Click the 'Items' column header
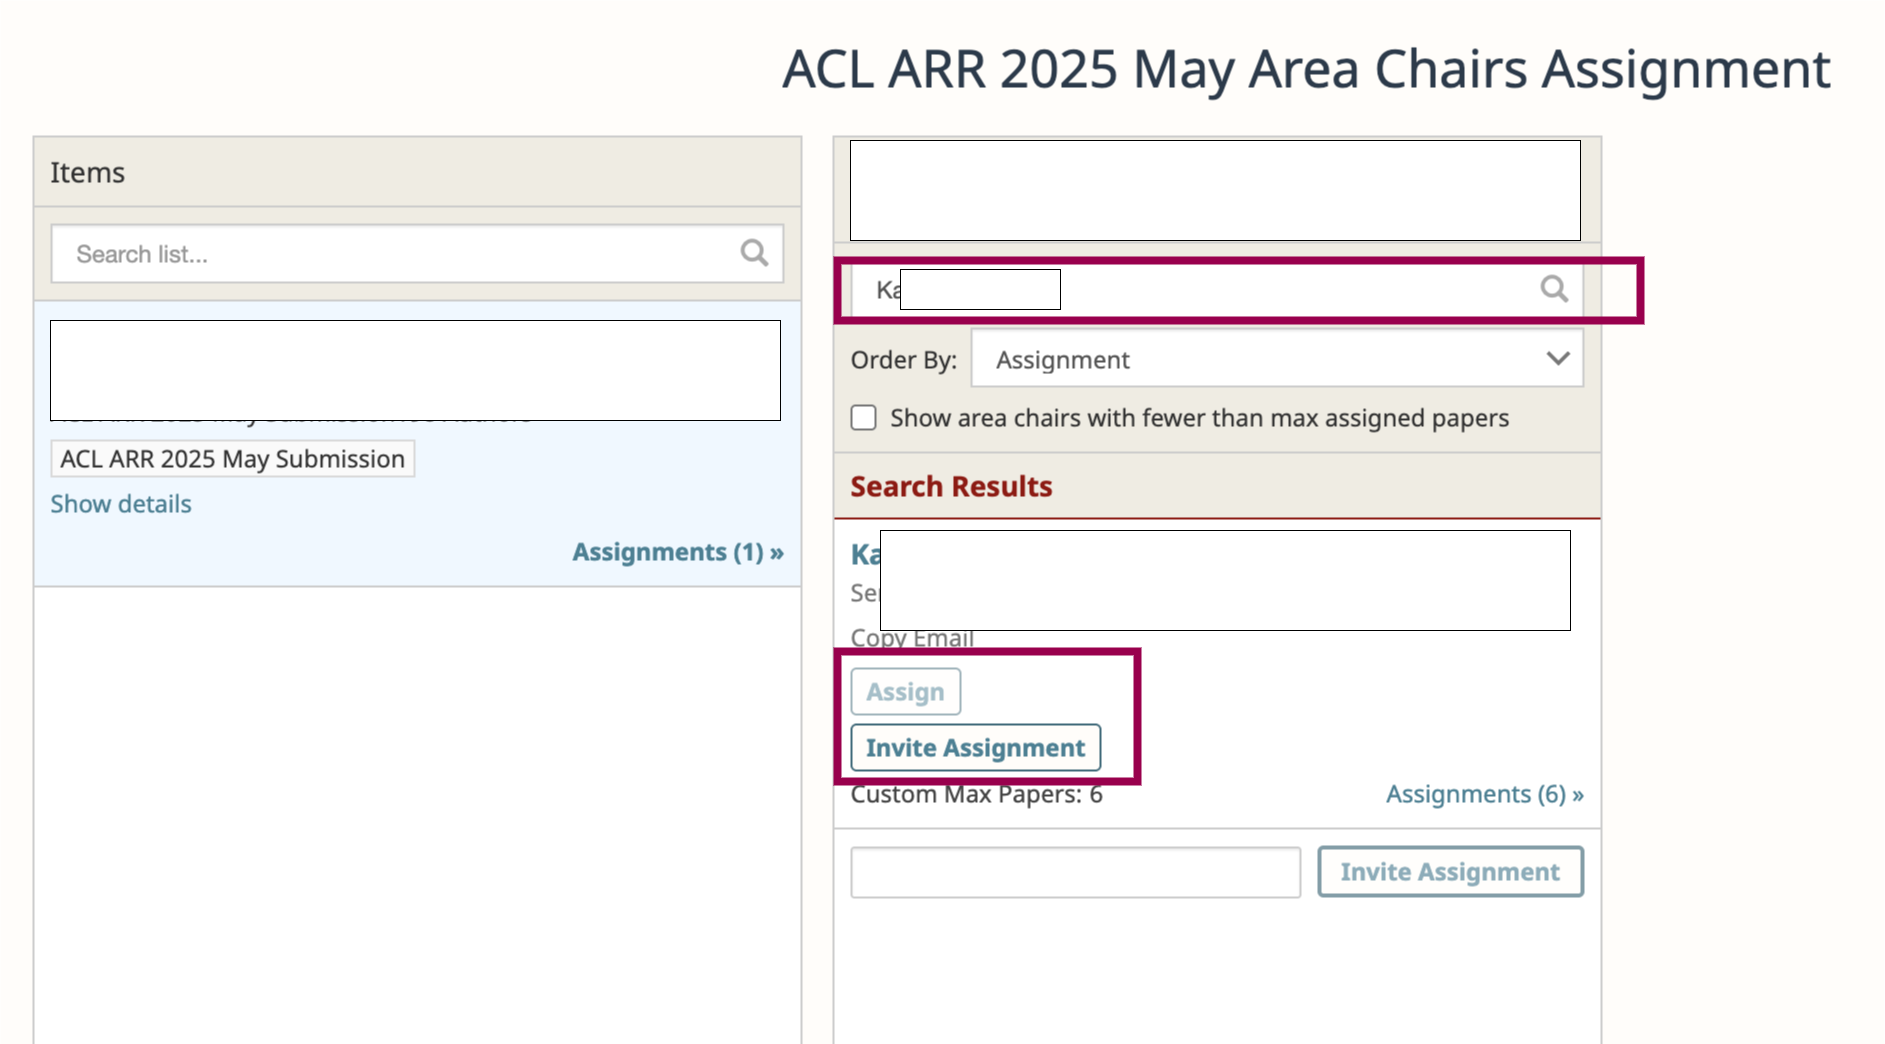This screenshot has height=1044, width=1885. coord(88,172)
